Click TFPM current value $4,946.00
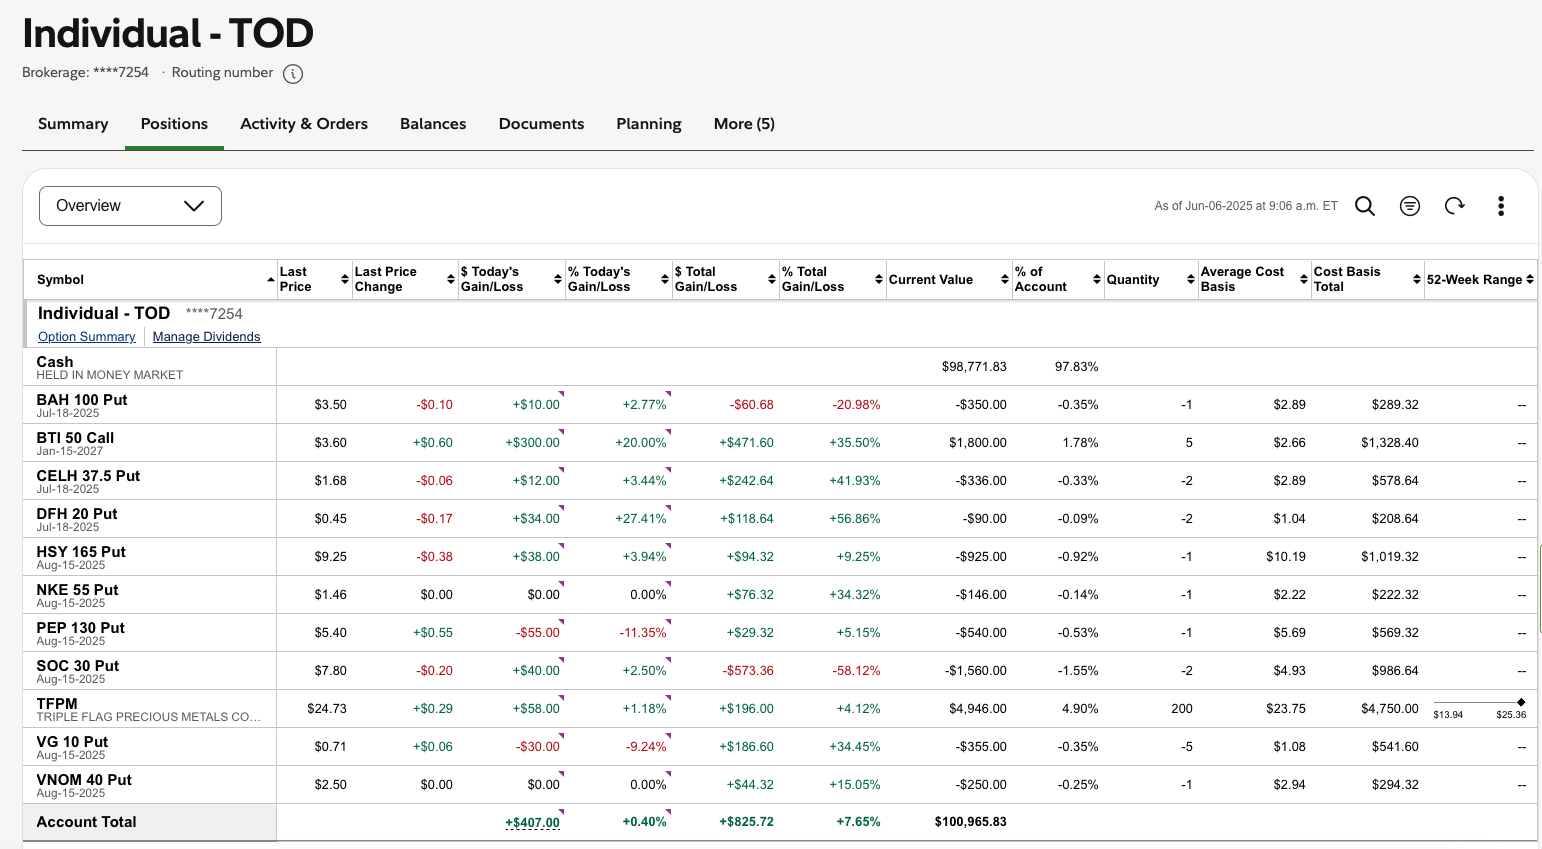Viewport: 1542px width, 849px height. pyautogui.click(x=978, y=709)
